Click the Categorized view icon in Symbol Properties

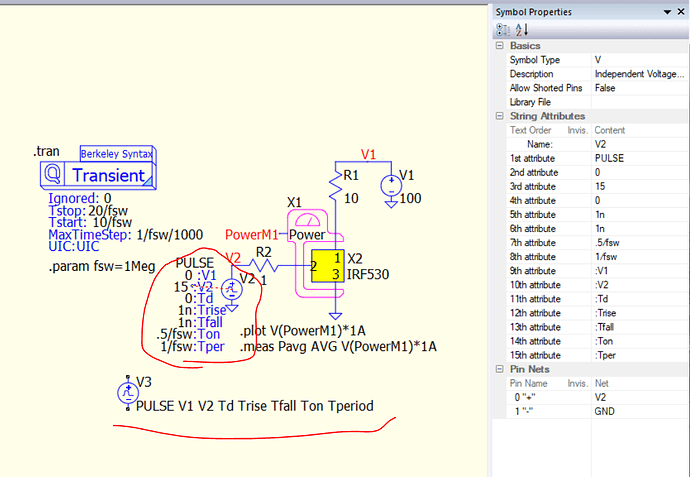tap(500, 30)
